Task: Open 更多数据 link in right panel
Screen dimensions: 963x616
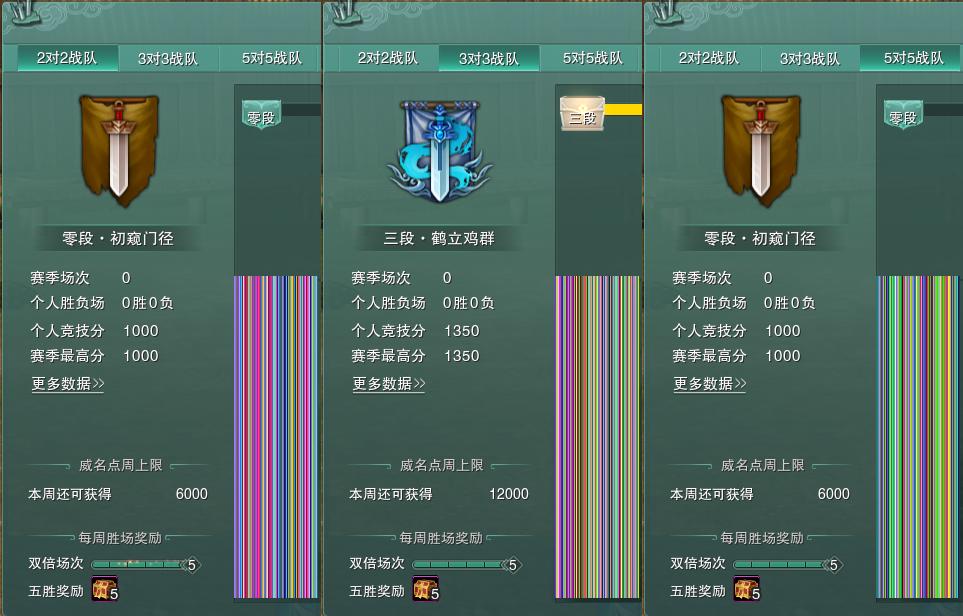Action: click(710, 384)
